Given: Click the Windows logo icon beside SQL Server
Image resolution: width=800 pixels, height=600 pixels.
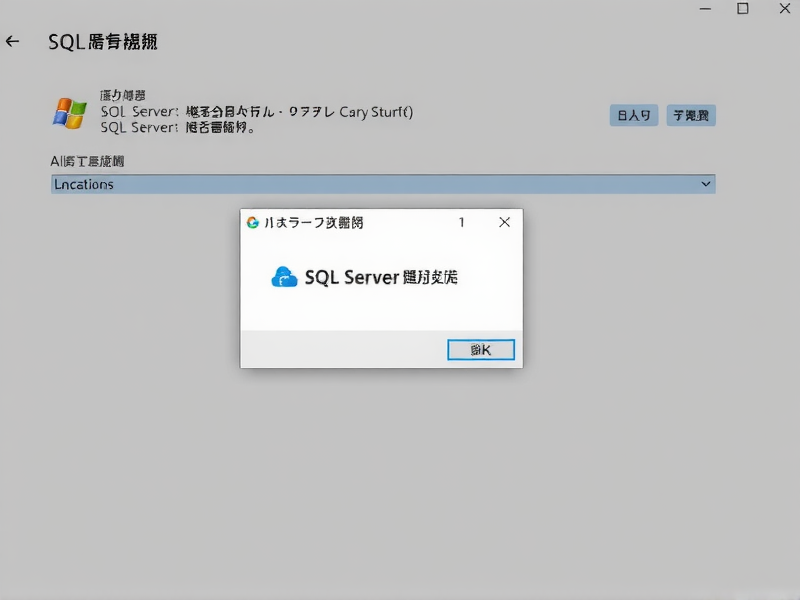Looking at the screenshot, I should coord(70,113).
